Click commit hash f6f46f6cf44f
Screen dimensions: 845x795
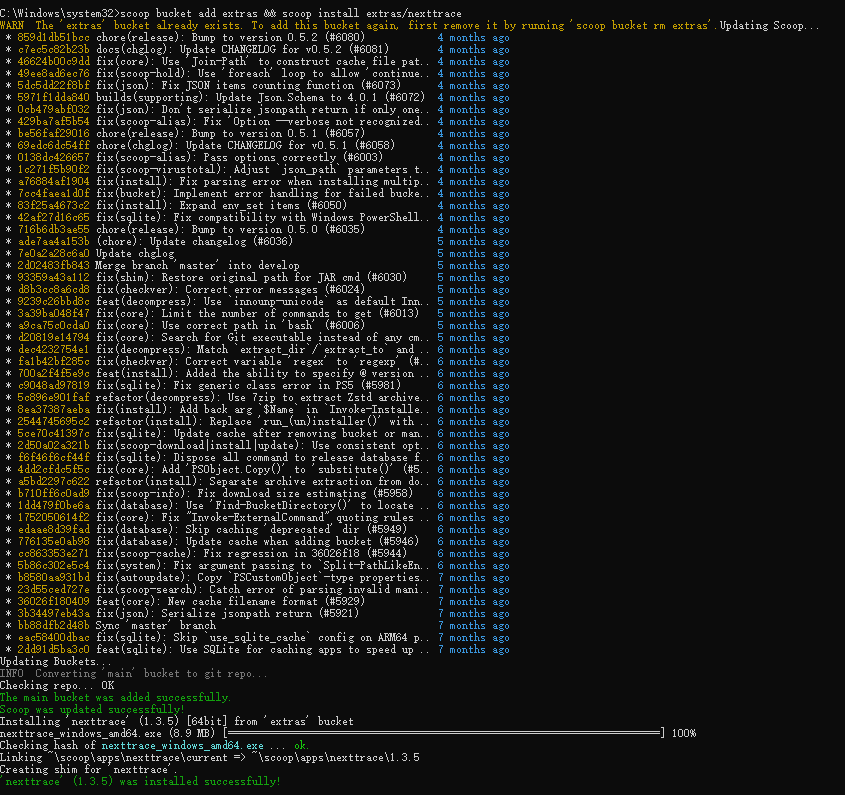pos(53,458)
